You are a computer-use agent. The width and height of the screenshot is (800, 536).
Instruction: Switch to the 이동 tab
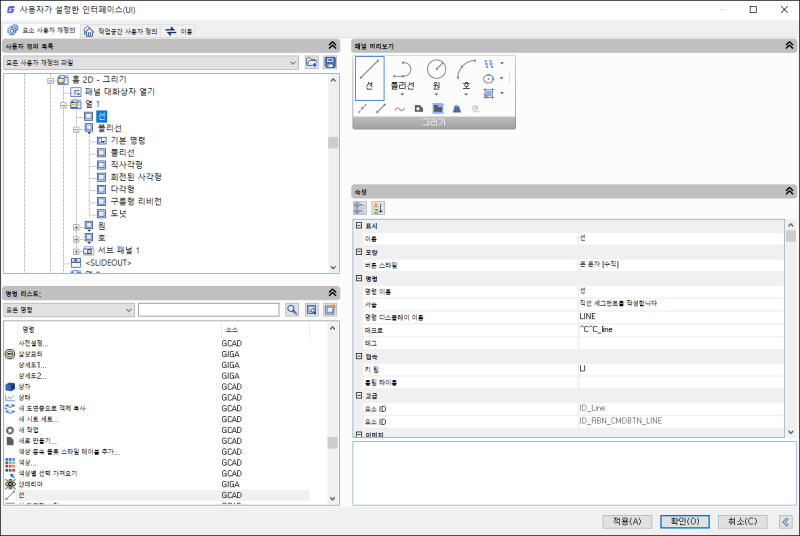179,31
